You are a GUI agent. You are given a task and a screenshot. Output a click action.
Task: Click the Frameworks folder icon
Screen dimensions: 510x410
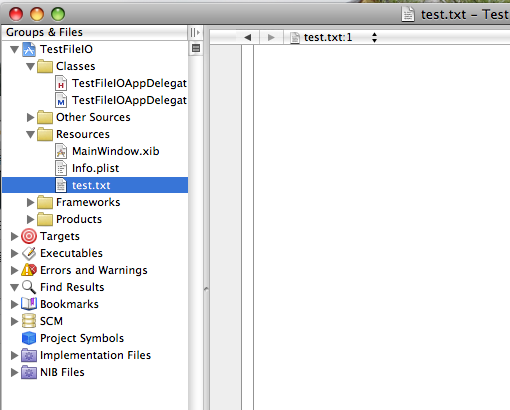click(45, 202)
